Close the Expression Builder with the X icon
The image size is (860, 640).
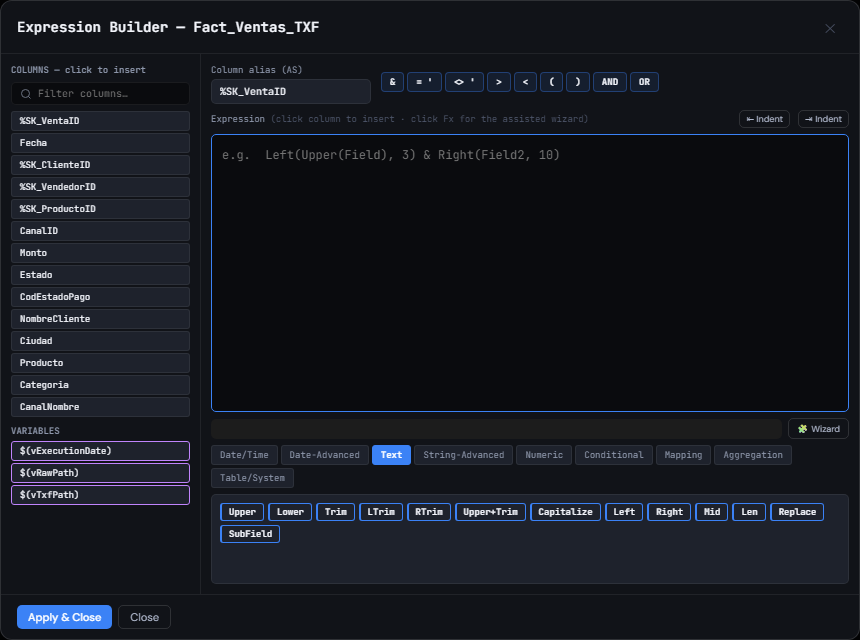click(x=830, y=29)
